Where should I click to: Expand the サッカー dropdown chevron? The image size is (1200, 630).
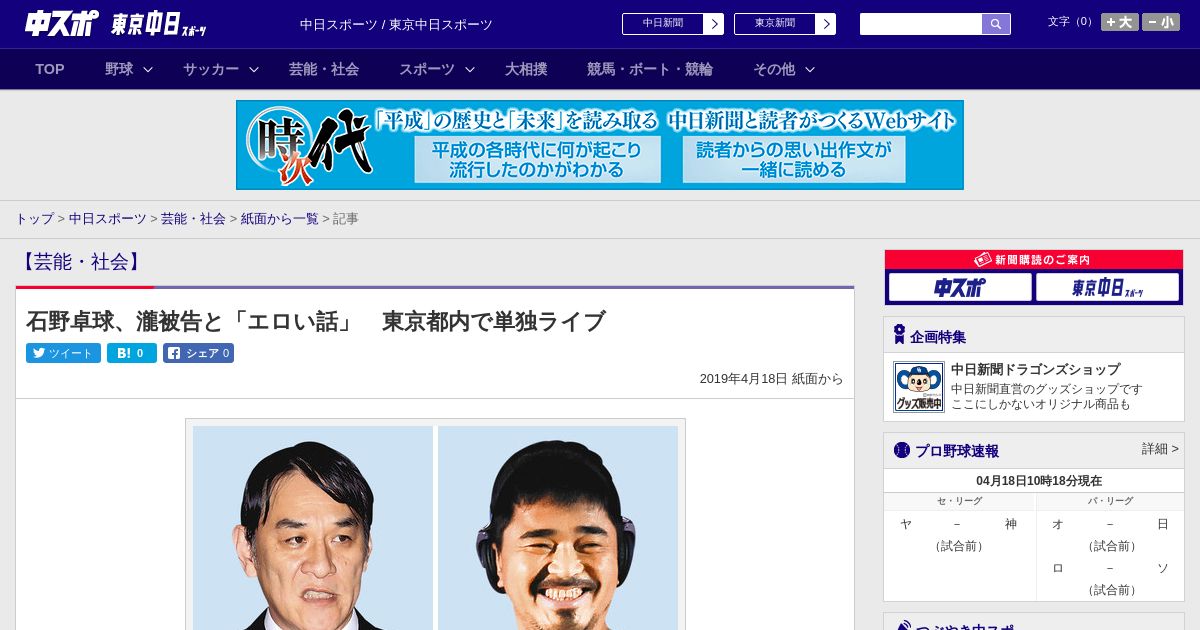coord(254,69)
